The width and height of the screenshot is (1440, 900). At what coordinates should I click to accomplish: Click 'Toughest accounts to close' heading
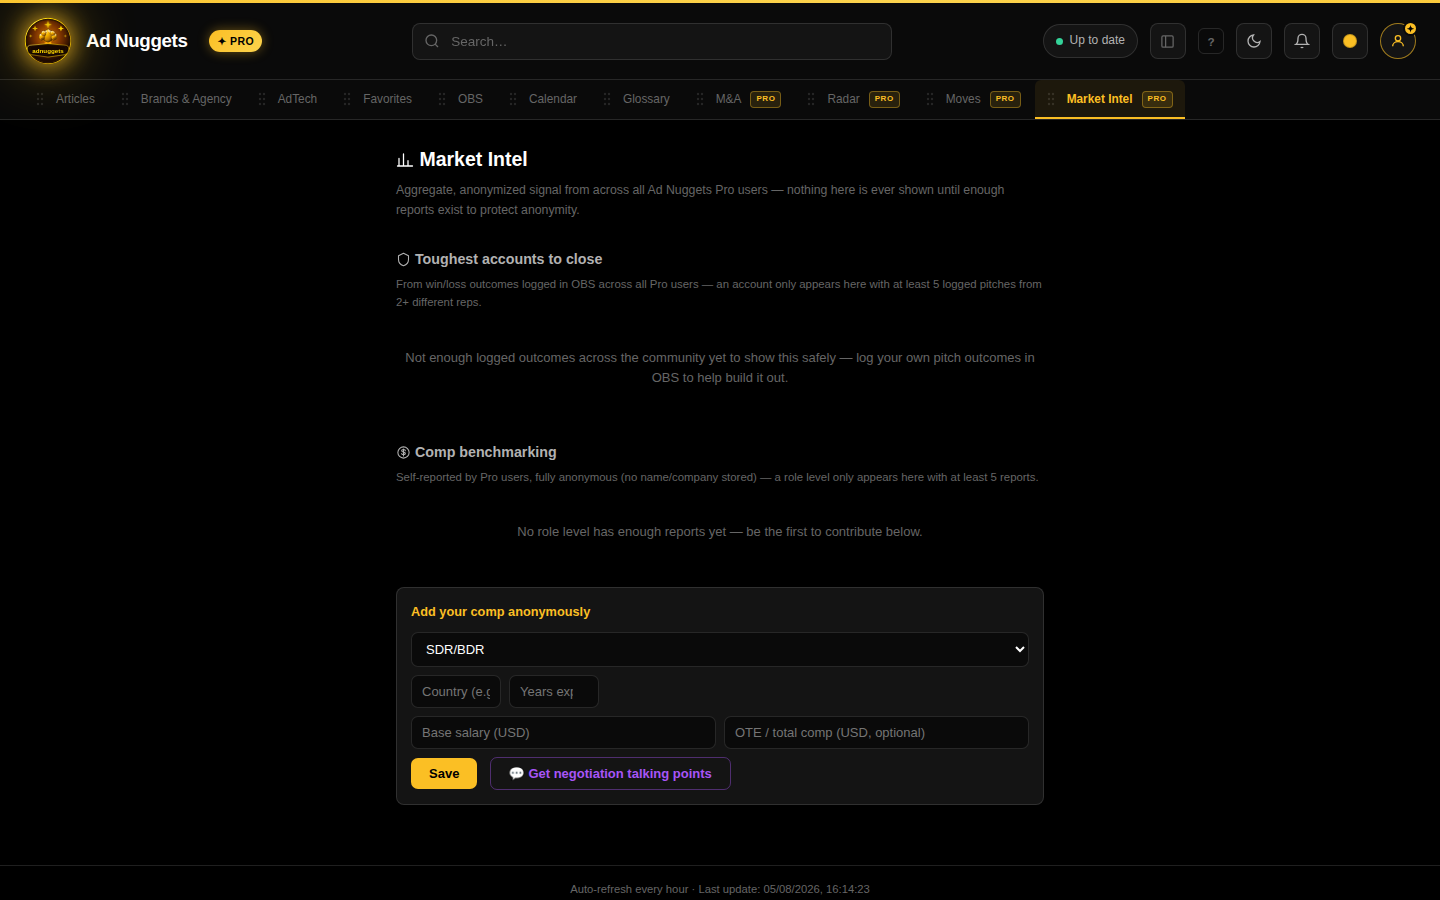pyautogui.click(x=508, y=259)
